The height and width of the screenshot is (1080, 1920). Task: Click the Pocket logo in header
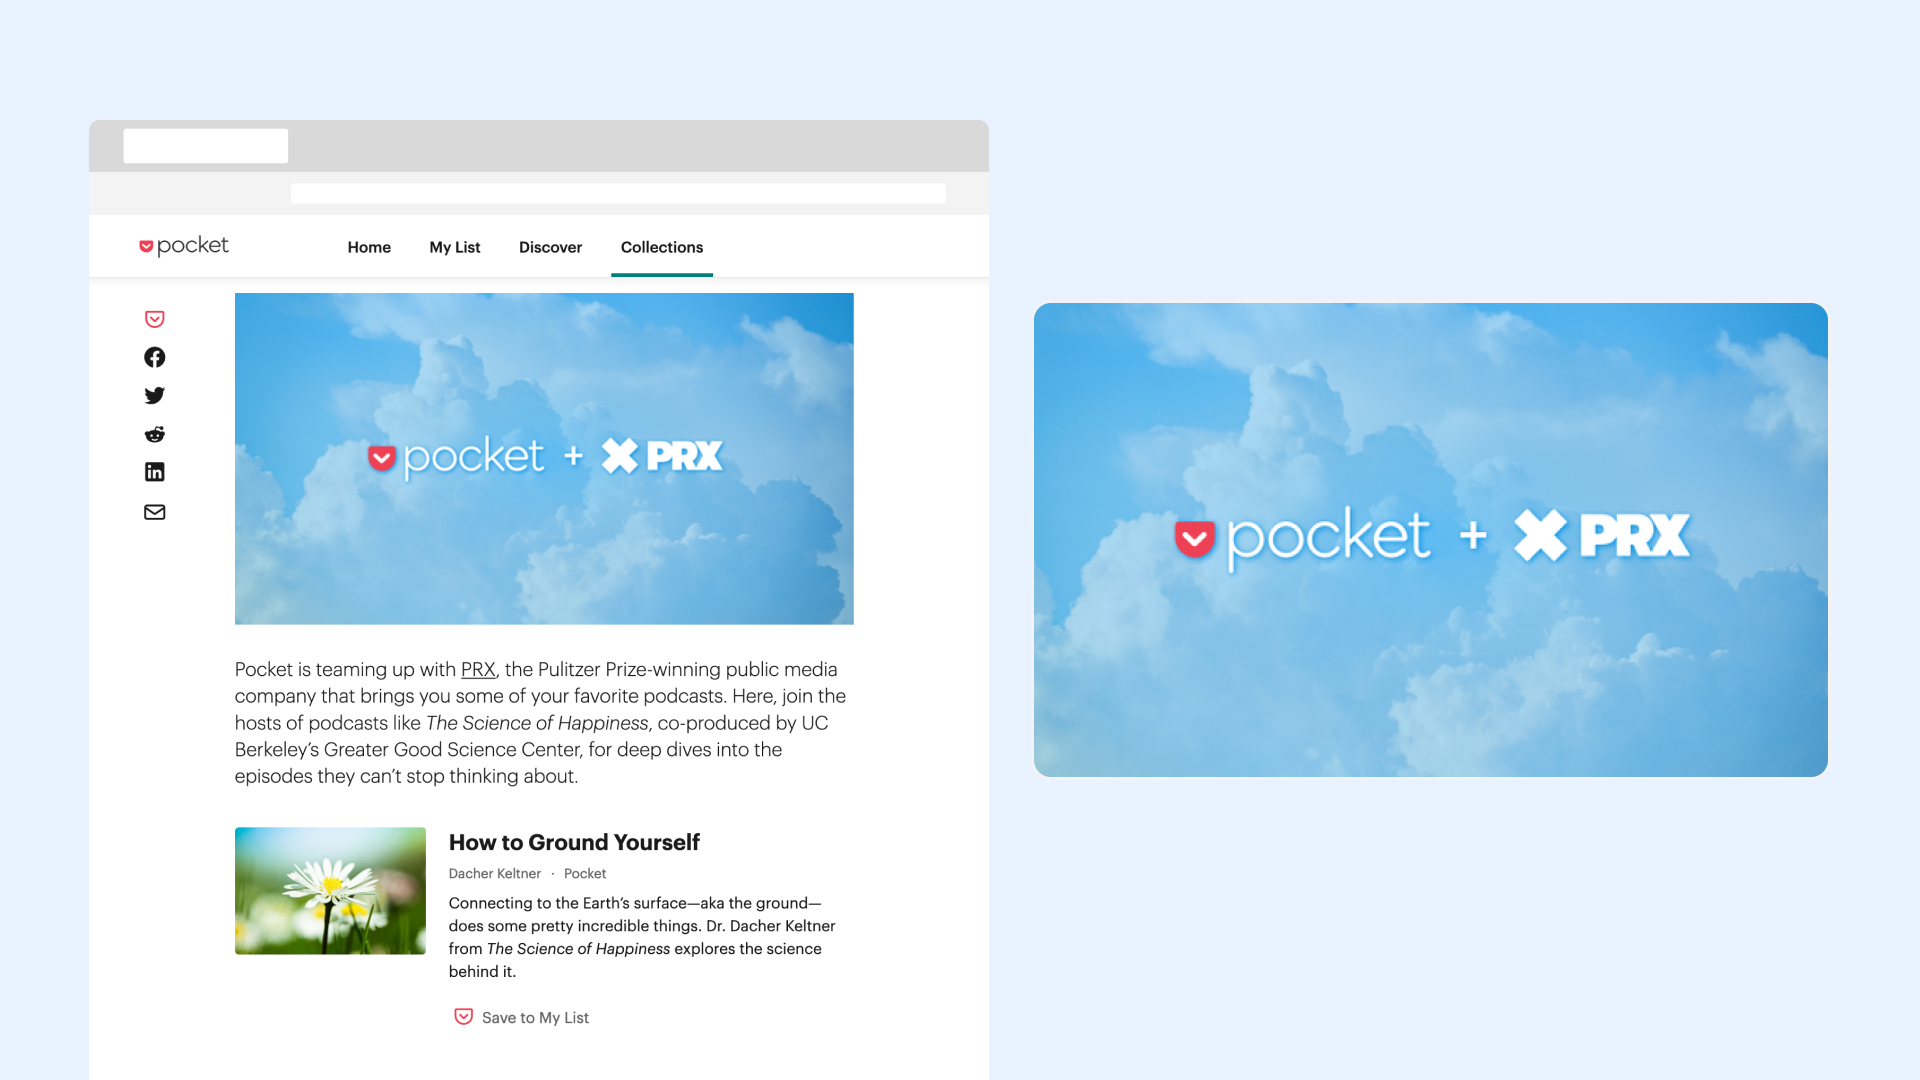click(184, 246)
